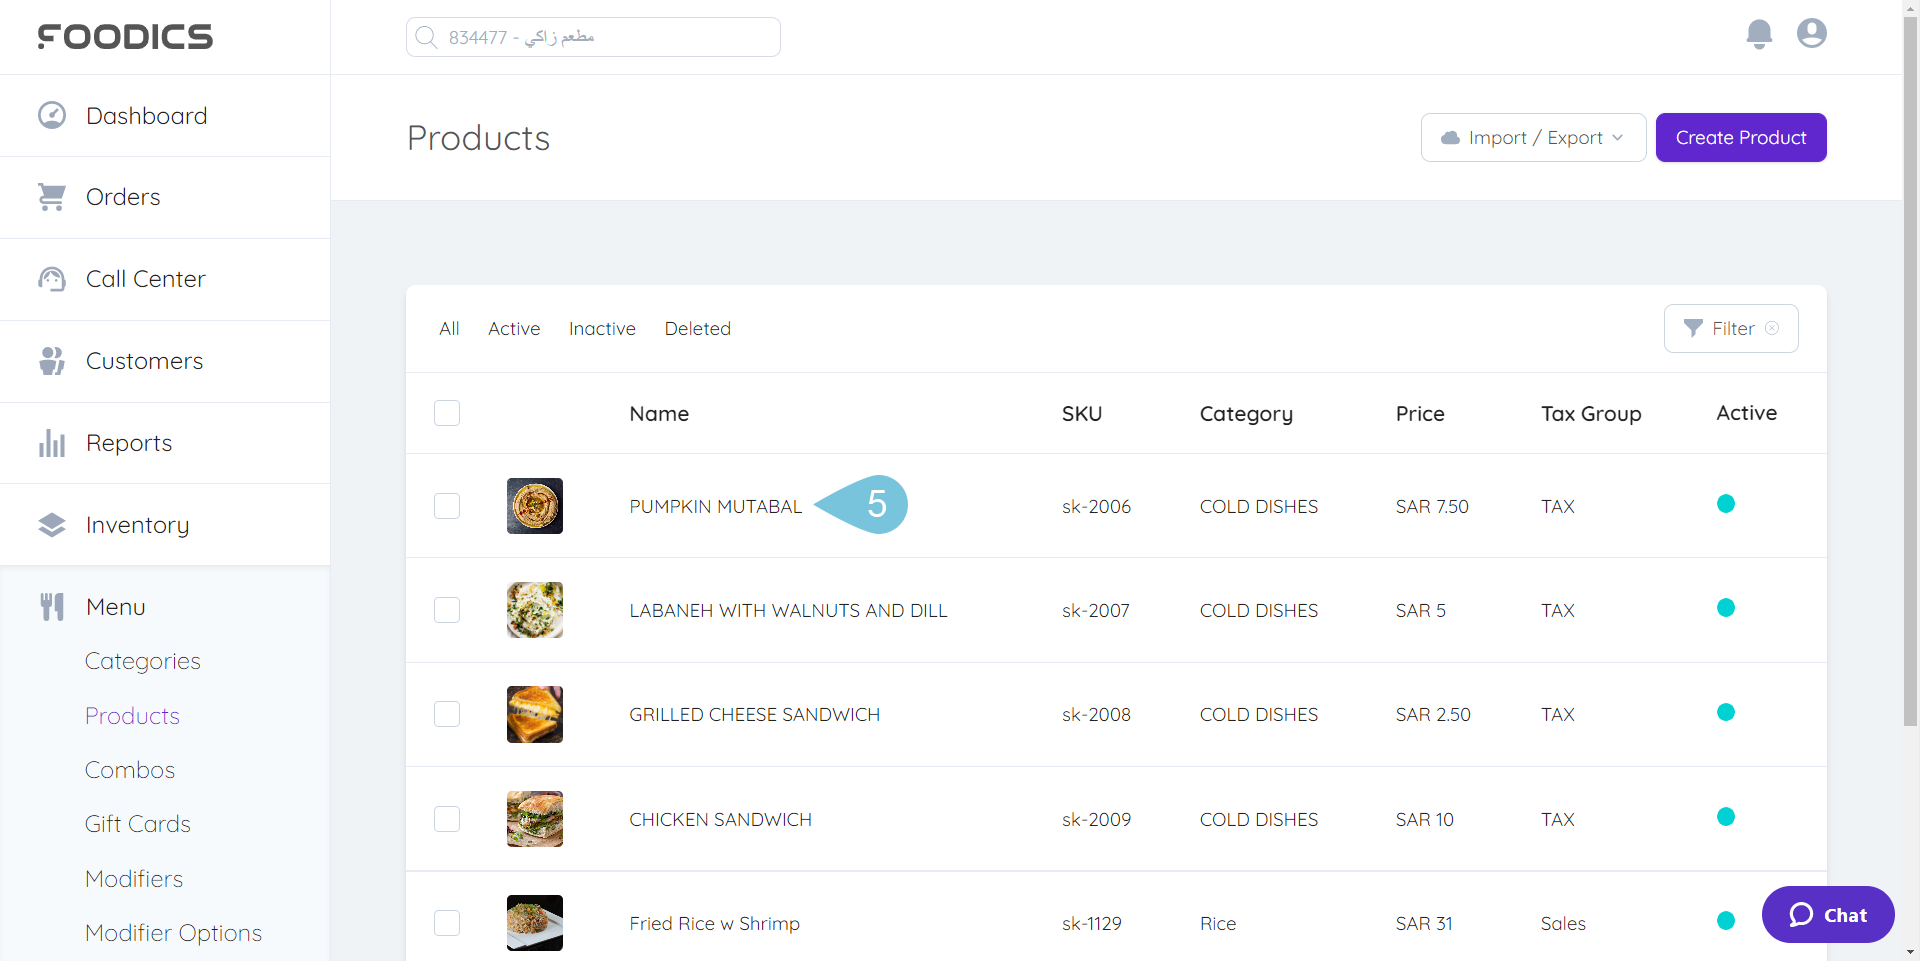Click the Rice category cell

point(1218,924)
